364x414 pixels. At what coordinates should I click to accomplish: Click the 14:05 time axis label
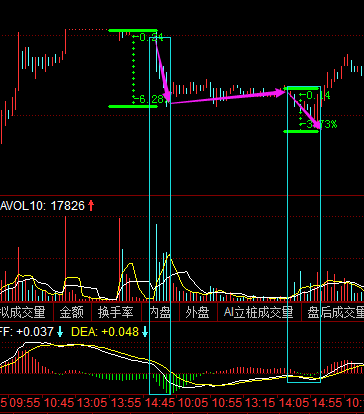point(294,403)
